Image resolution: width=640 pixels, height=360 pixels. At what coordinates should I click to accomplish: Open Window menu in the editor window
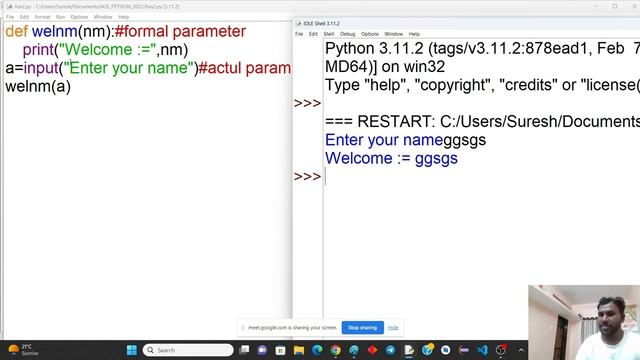tap(103, 17)
